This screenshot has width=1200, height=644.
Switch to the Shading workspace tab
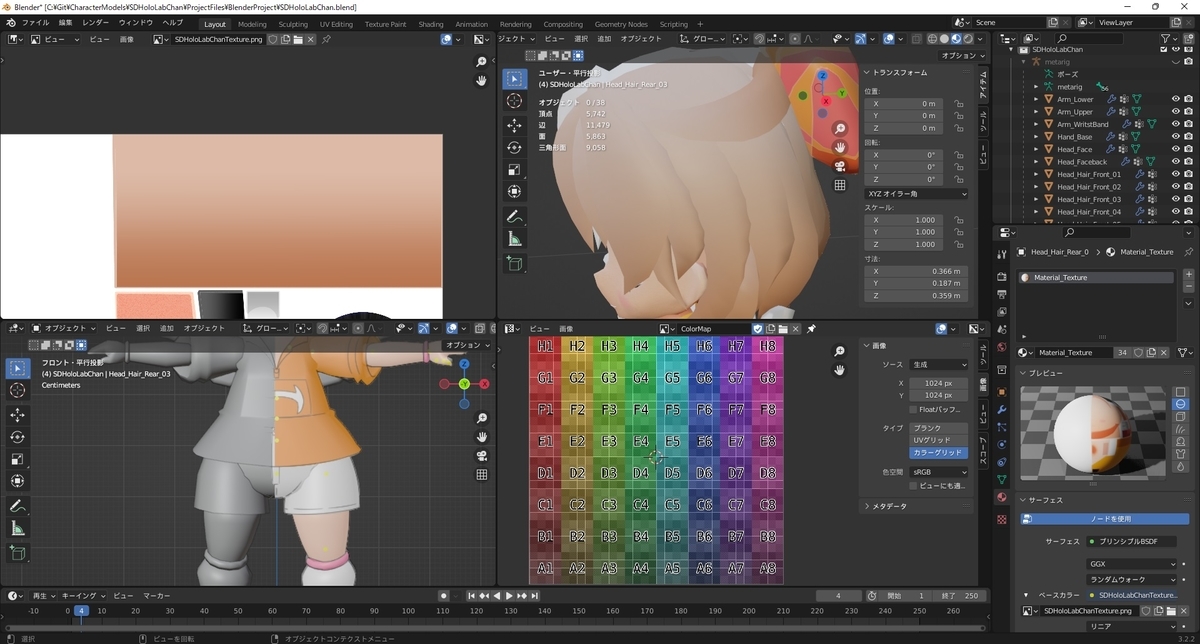[x=430, y=24]
